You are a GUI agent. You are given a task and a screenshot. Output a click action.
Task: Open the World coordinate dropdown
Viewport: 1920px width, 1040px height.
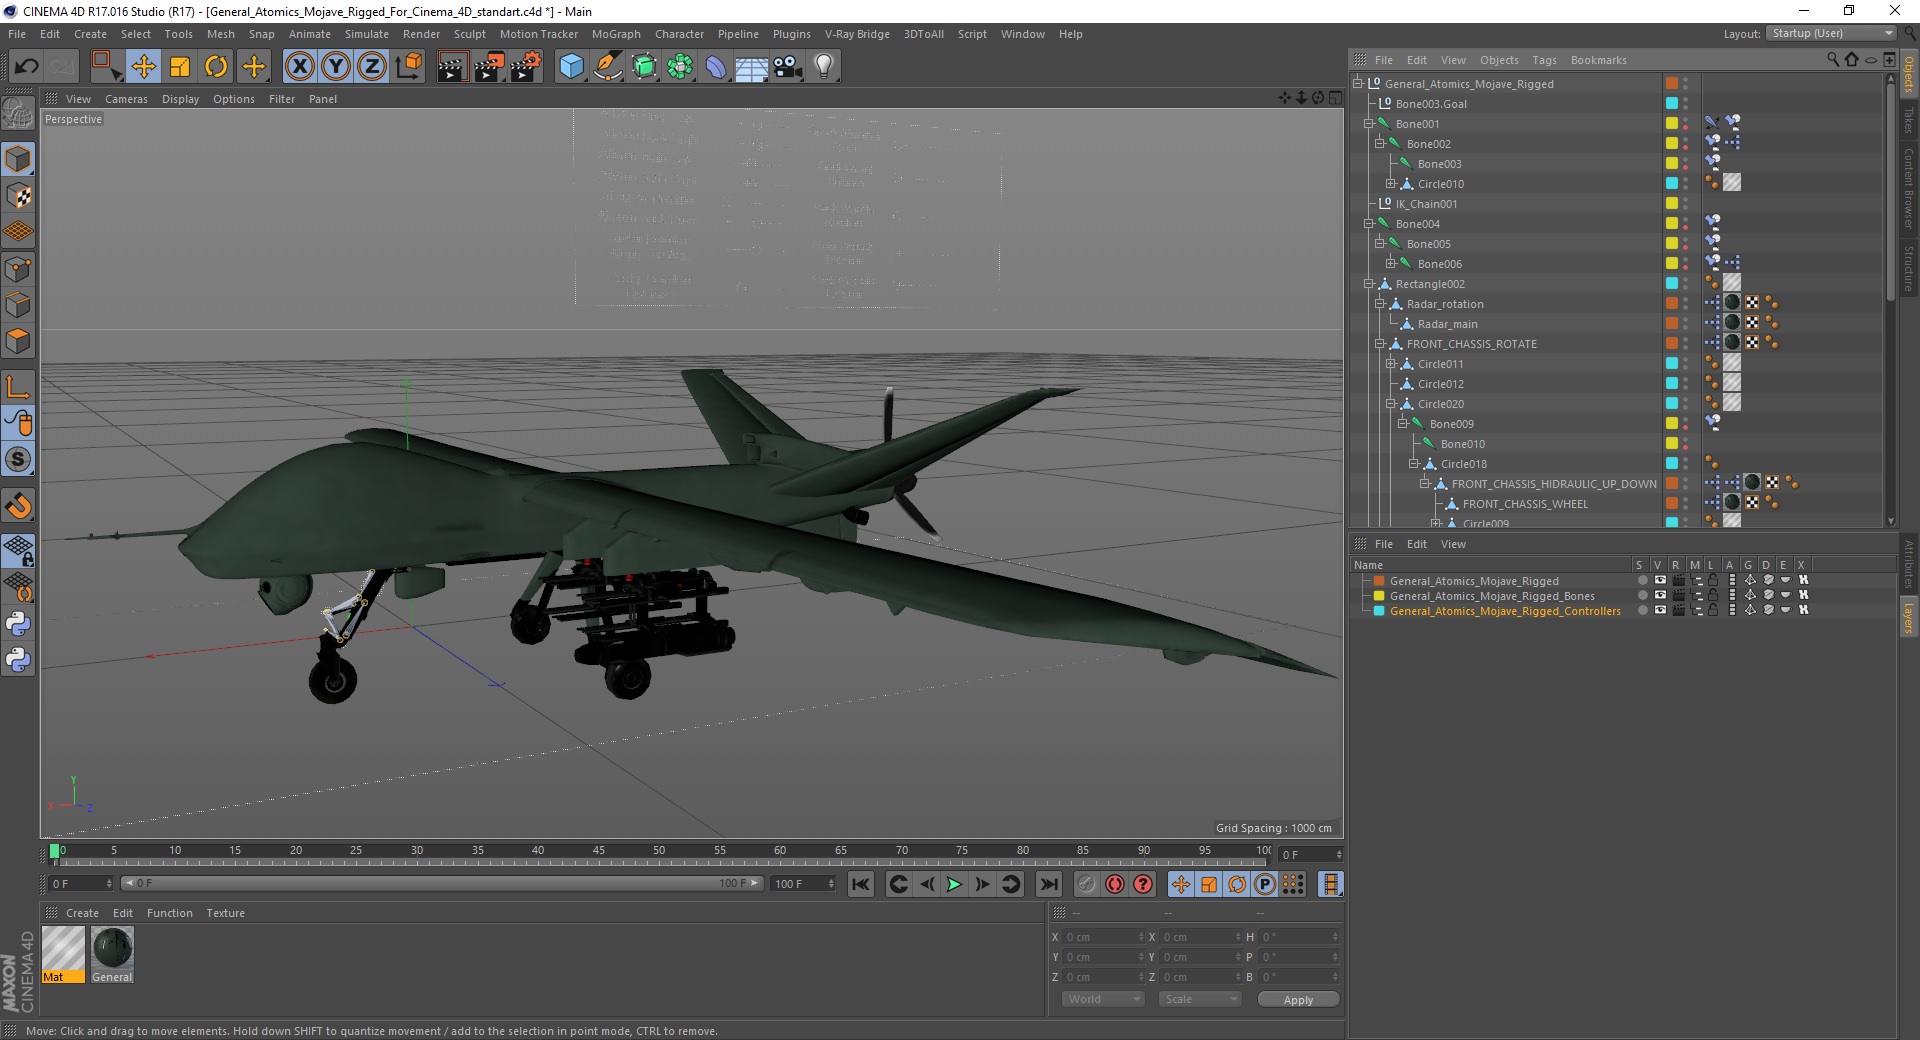coord(1103,999)
